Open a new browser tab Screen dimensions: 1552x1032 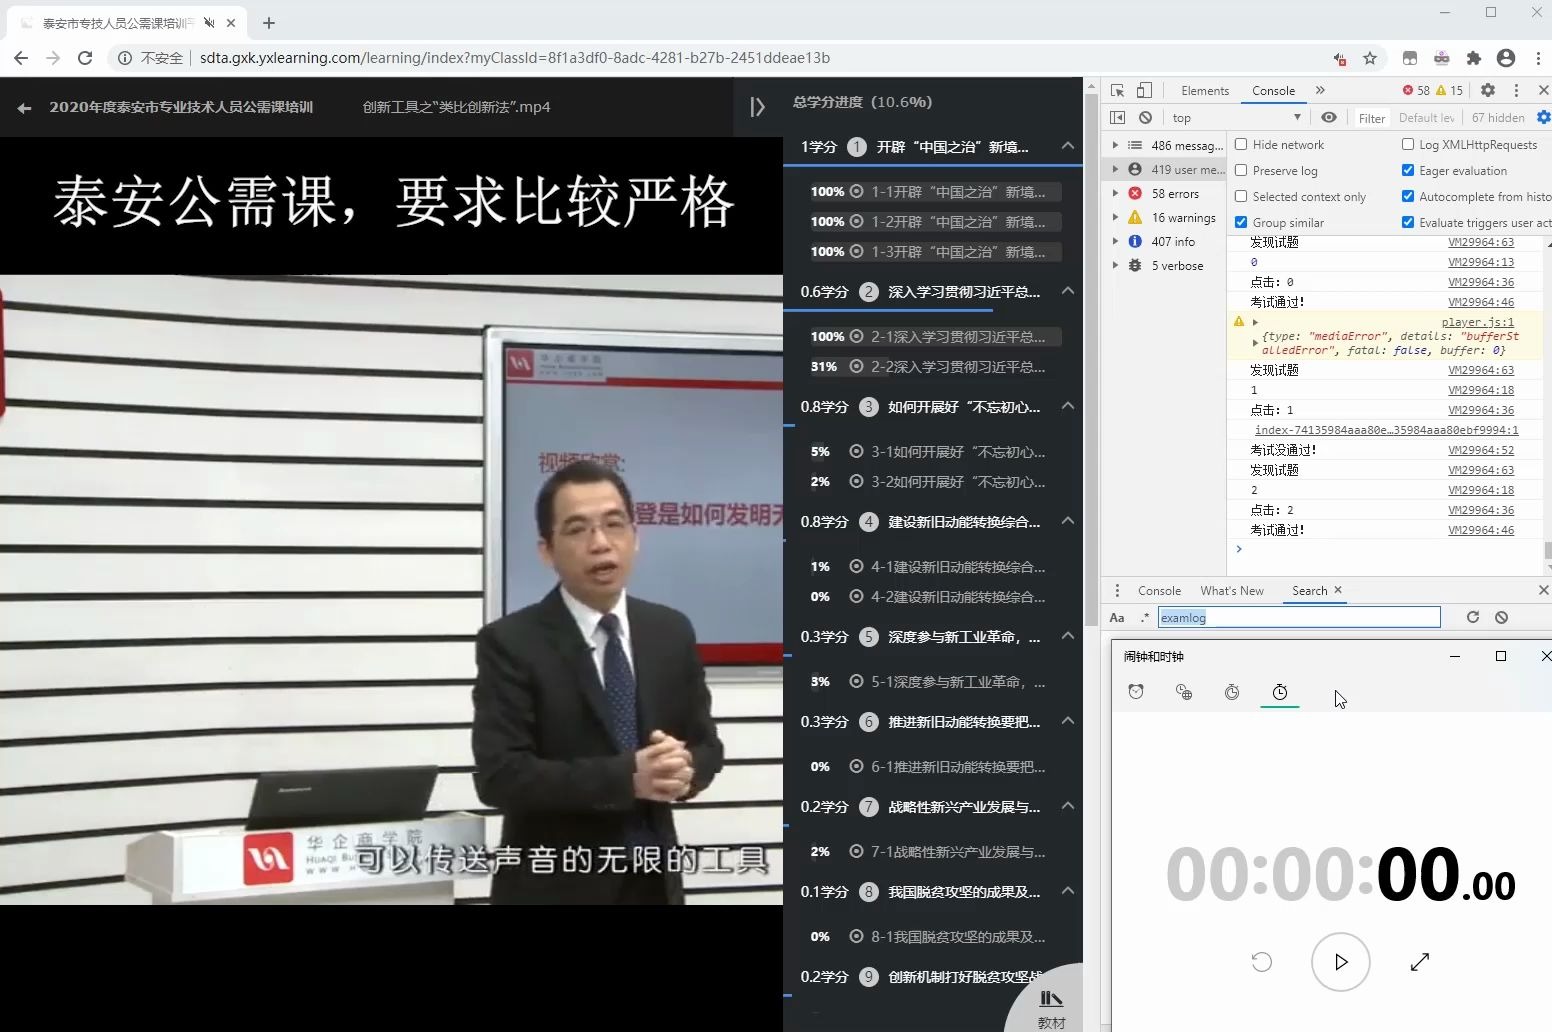point(269,23)
